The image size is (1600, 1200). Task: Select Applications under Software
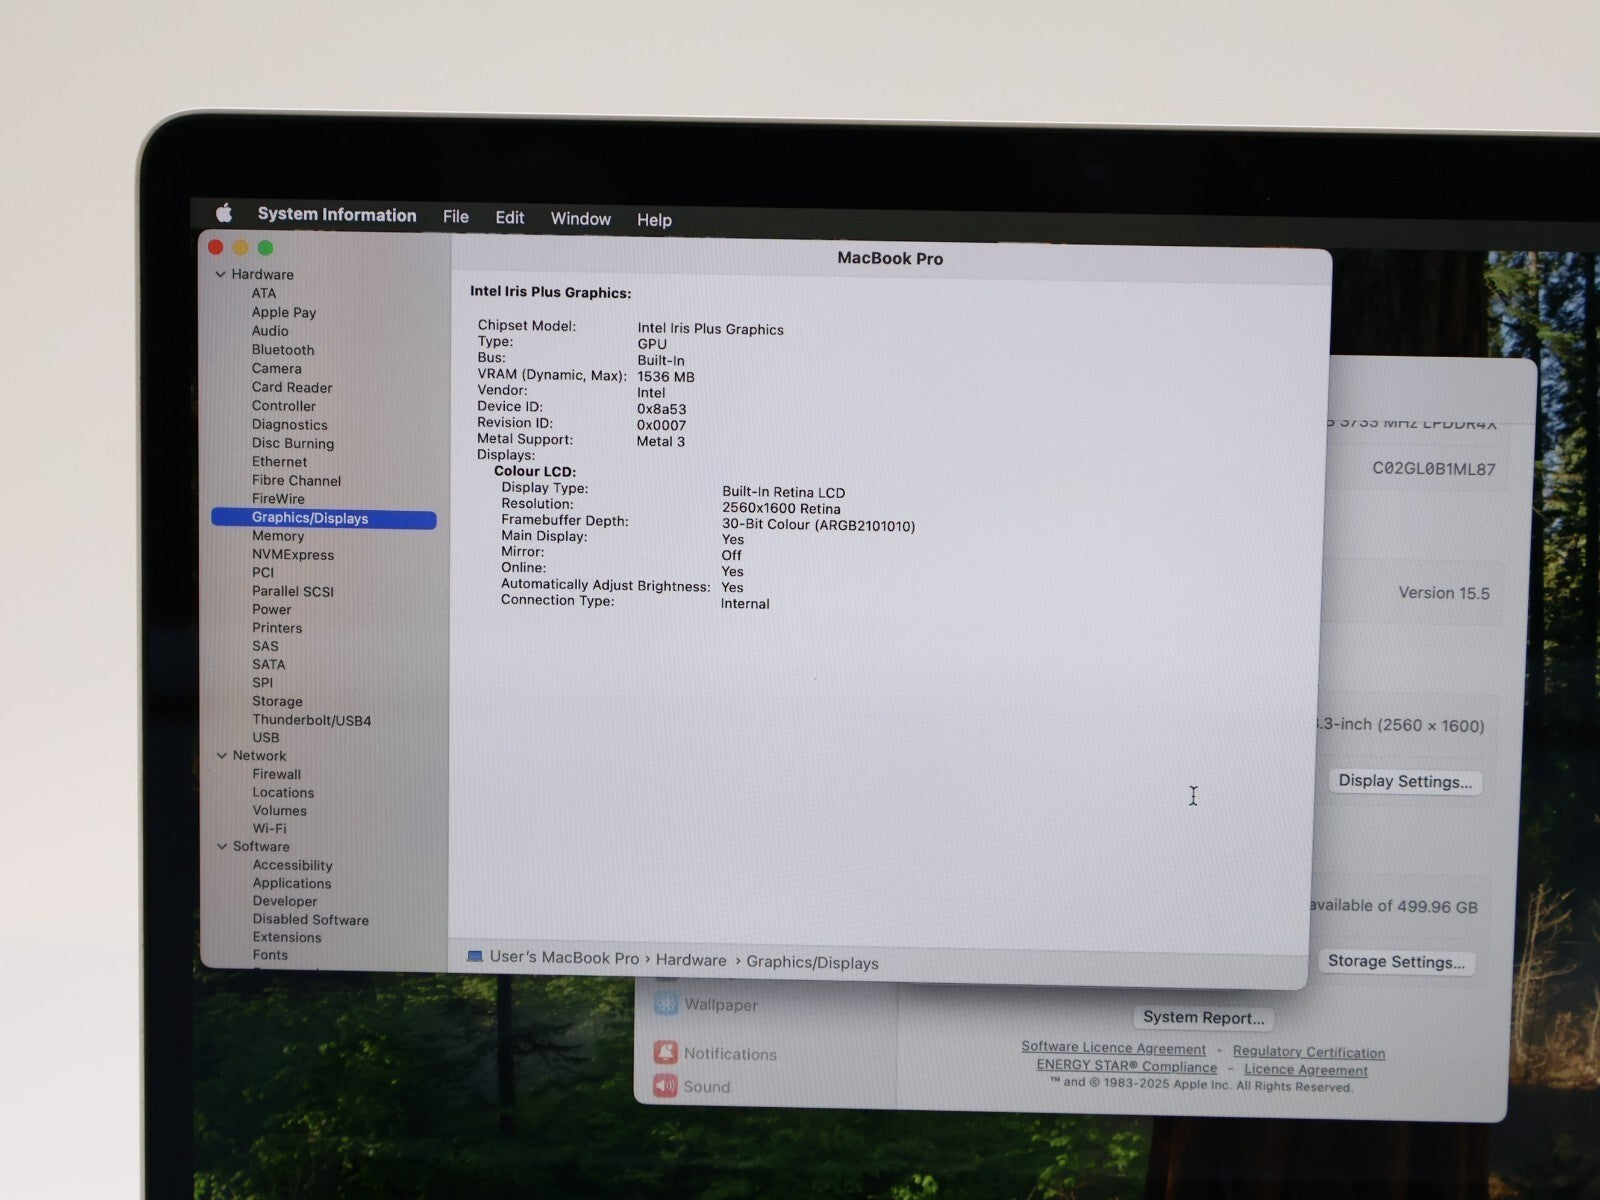tap(292, 883)
